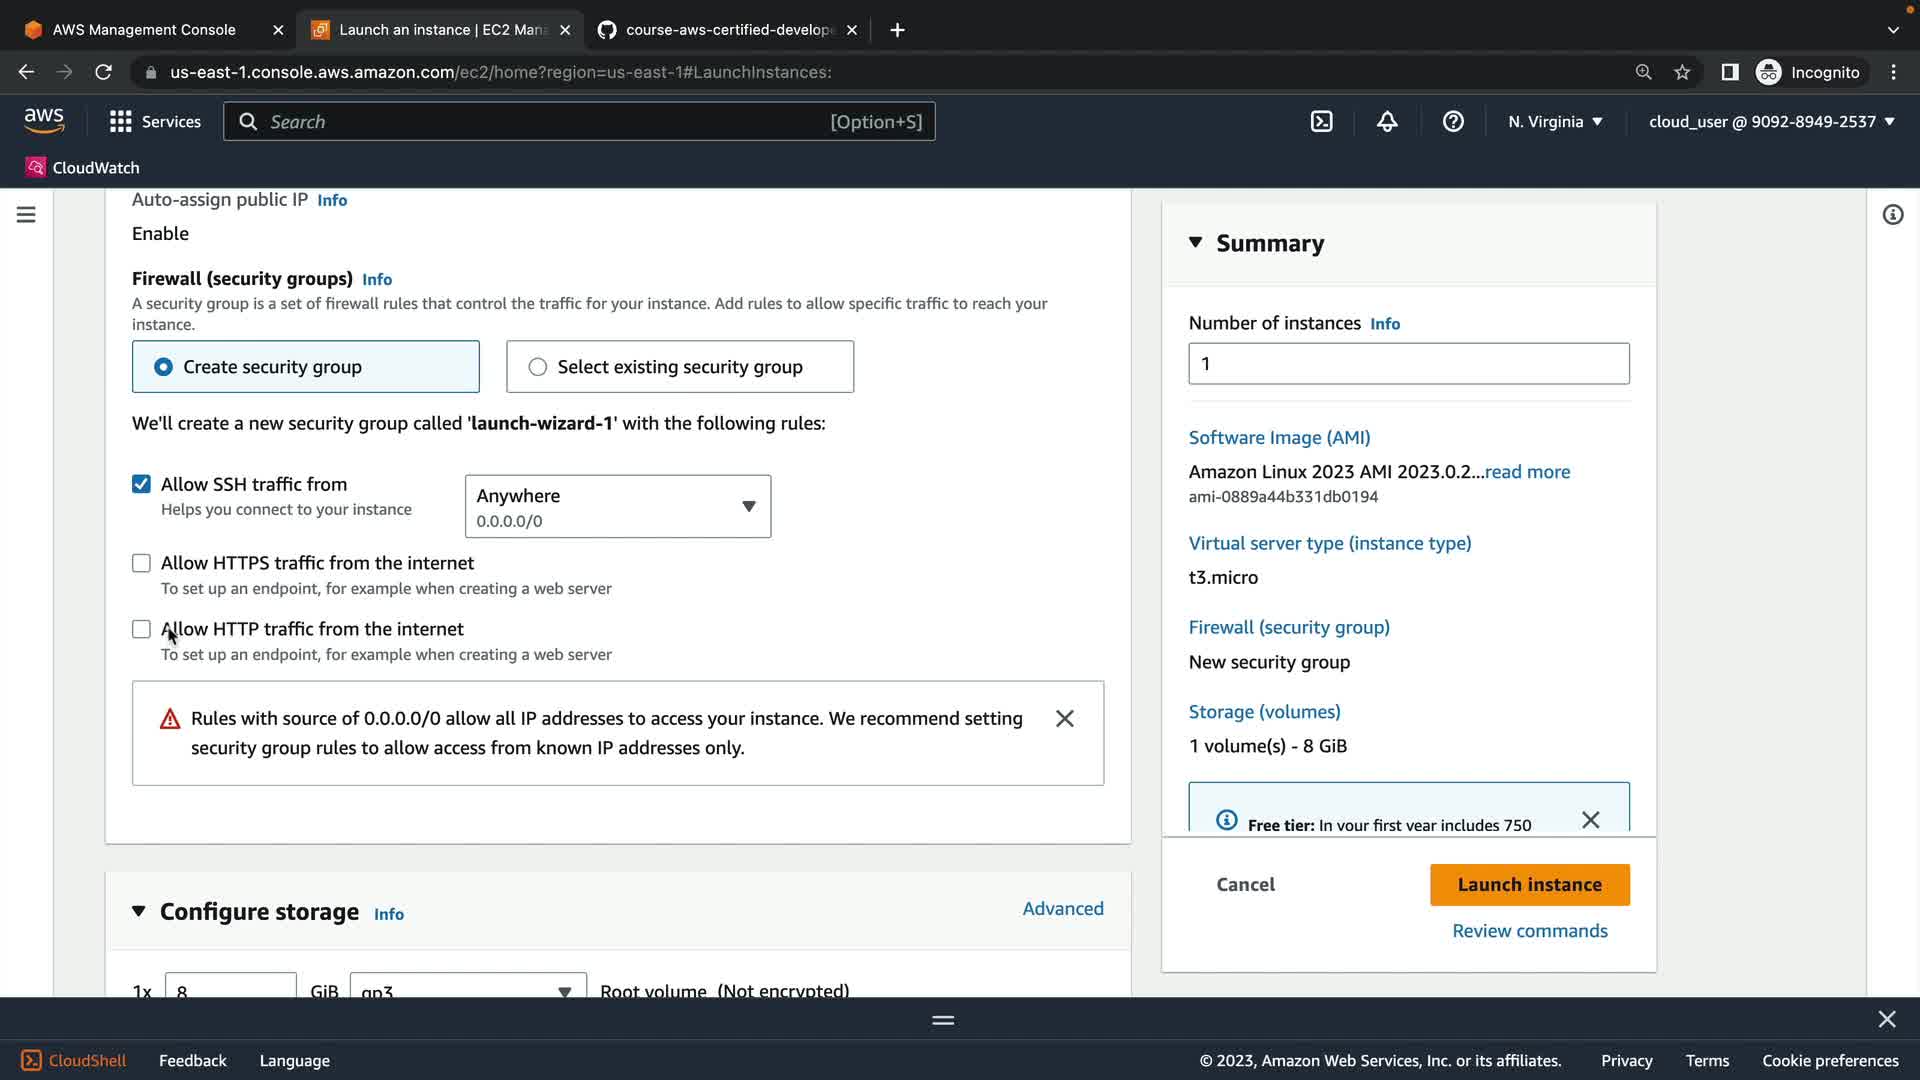Image resolution: width=1920 pixels, height=1080 pixels.
Task: Open the CloudShell icon in top navigation
Action: click(1321, 122)
